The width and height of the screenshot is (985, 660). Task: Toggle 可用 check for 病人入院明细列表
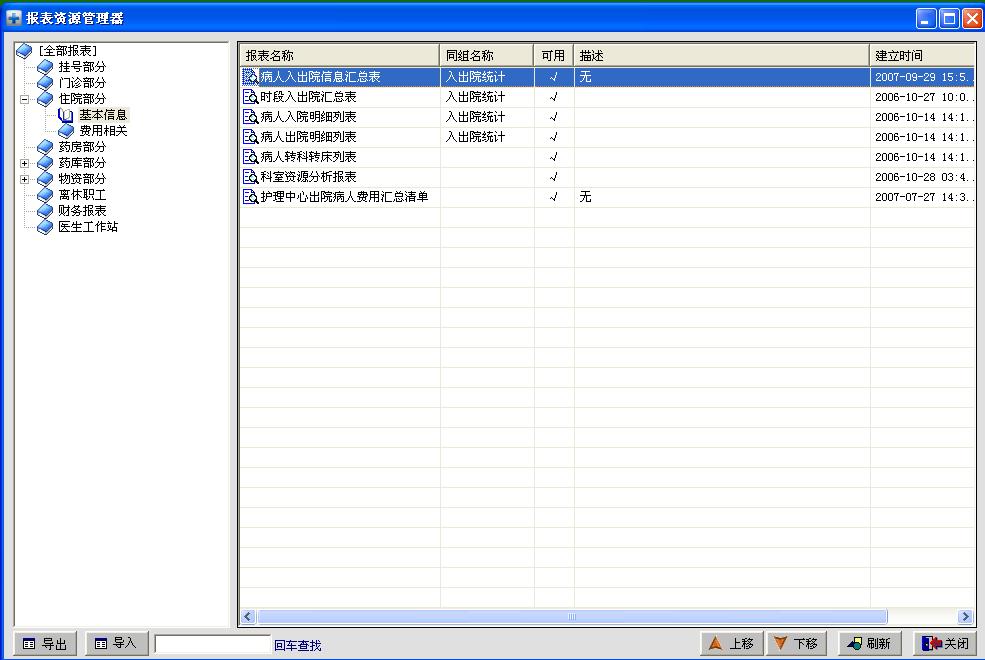[x=554, y=117]
